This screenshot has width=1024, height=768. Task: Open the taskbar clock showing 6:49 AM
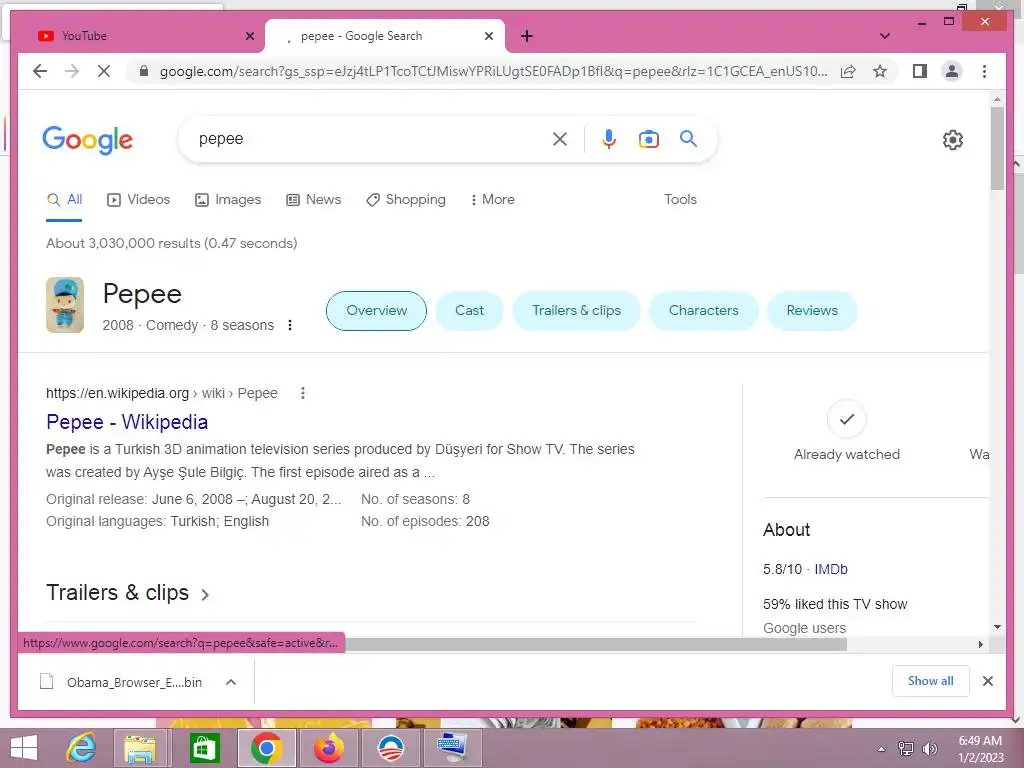pyautogui.click(x=980, y=749)
